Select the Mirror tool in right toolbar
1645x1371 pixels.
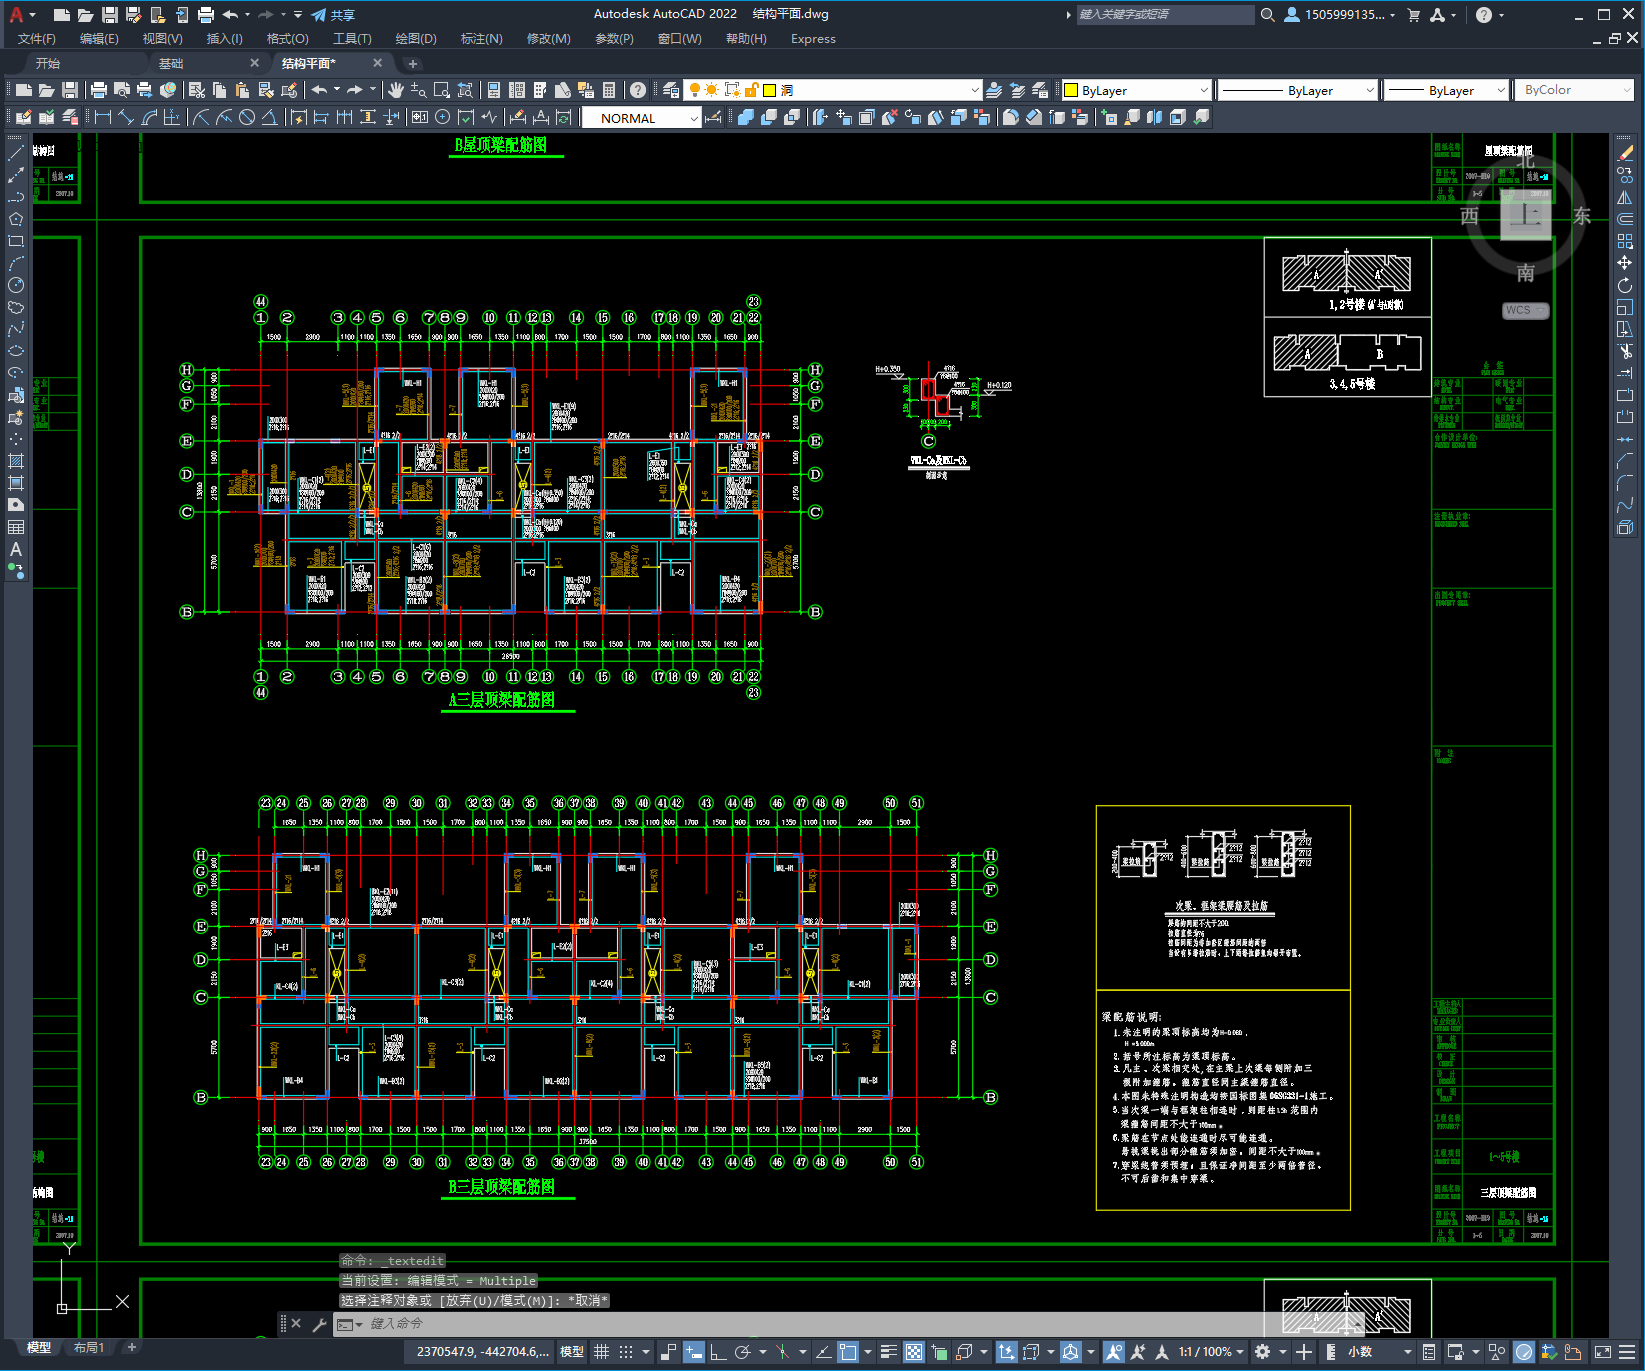1625,197
